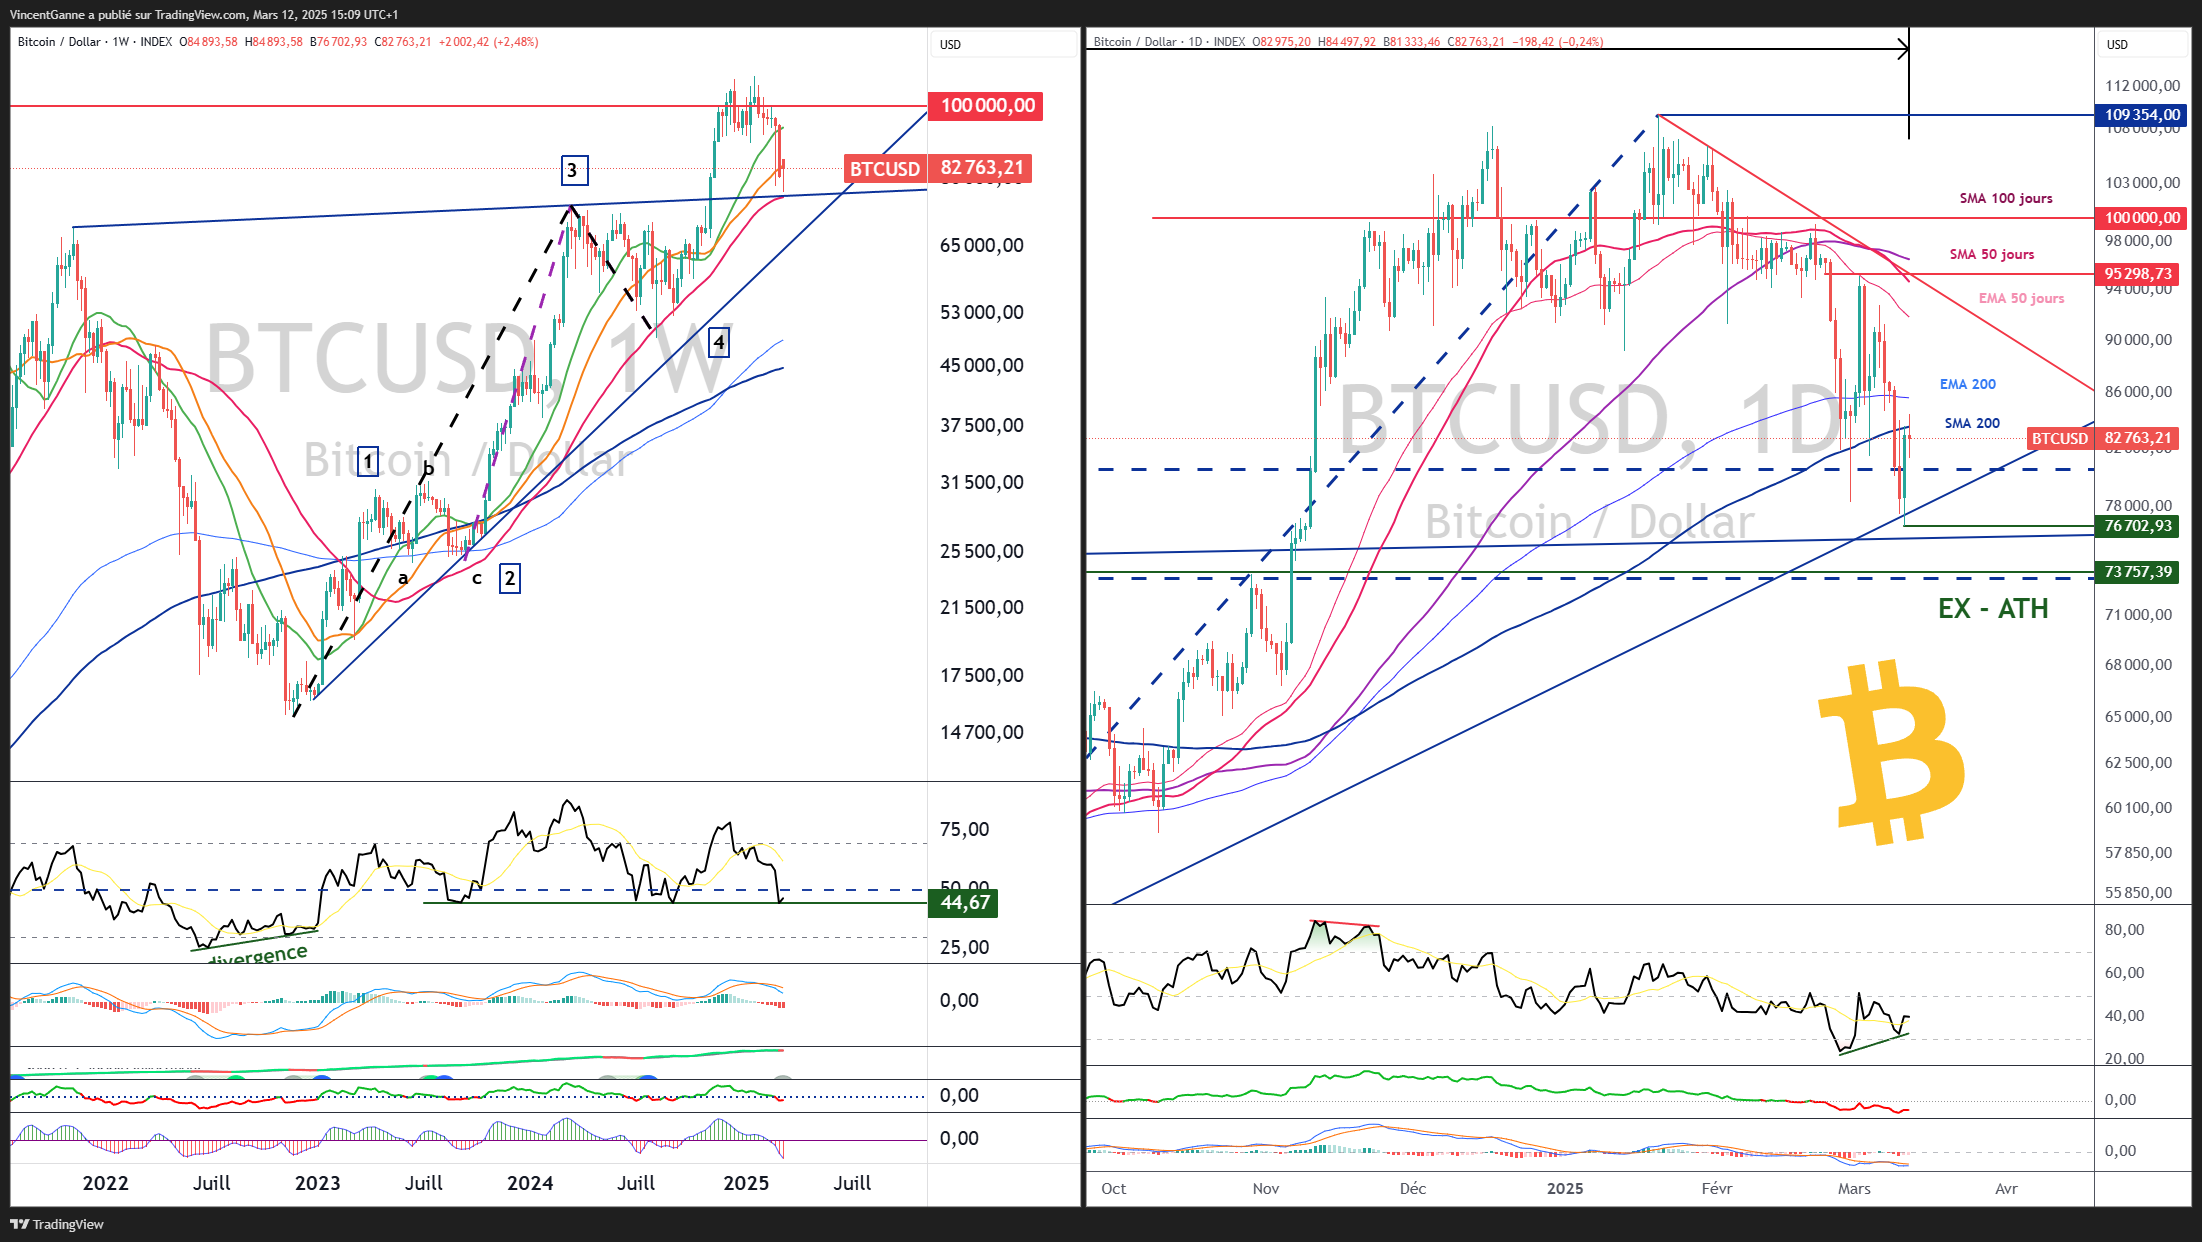Click the EX - ATH green annotation
Screen dimensions: 2202x1242
1992,609
